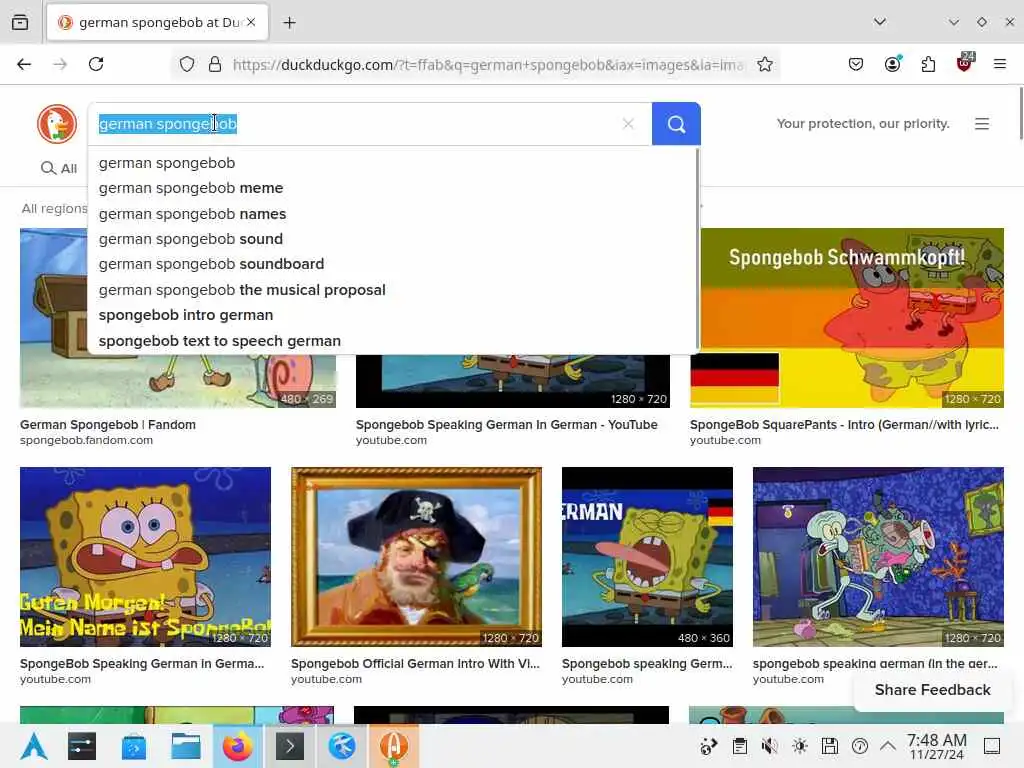
Task: Open the Arch Linux application launcher
Action: pos(33,746)
